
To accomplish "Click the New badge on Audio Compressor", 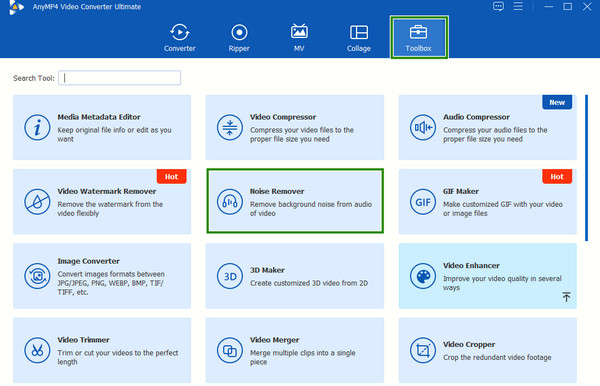I will pyautogui.click(x=557, y=102).
